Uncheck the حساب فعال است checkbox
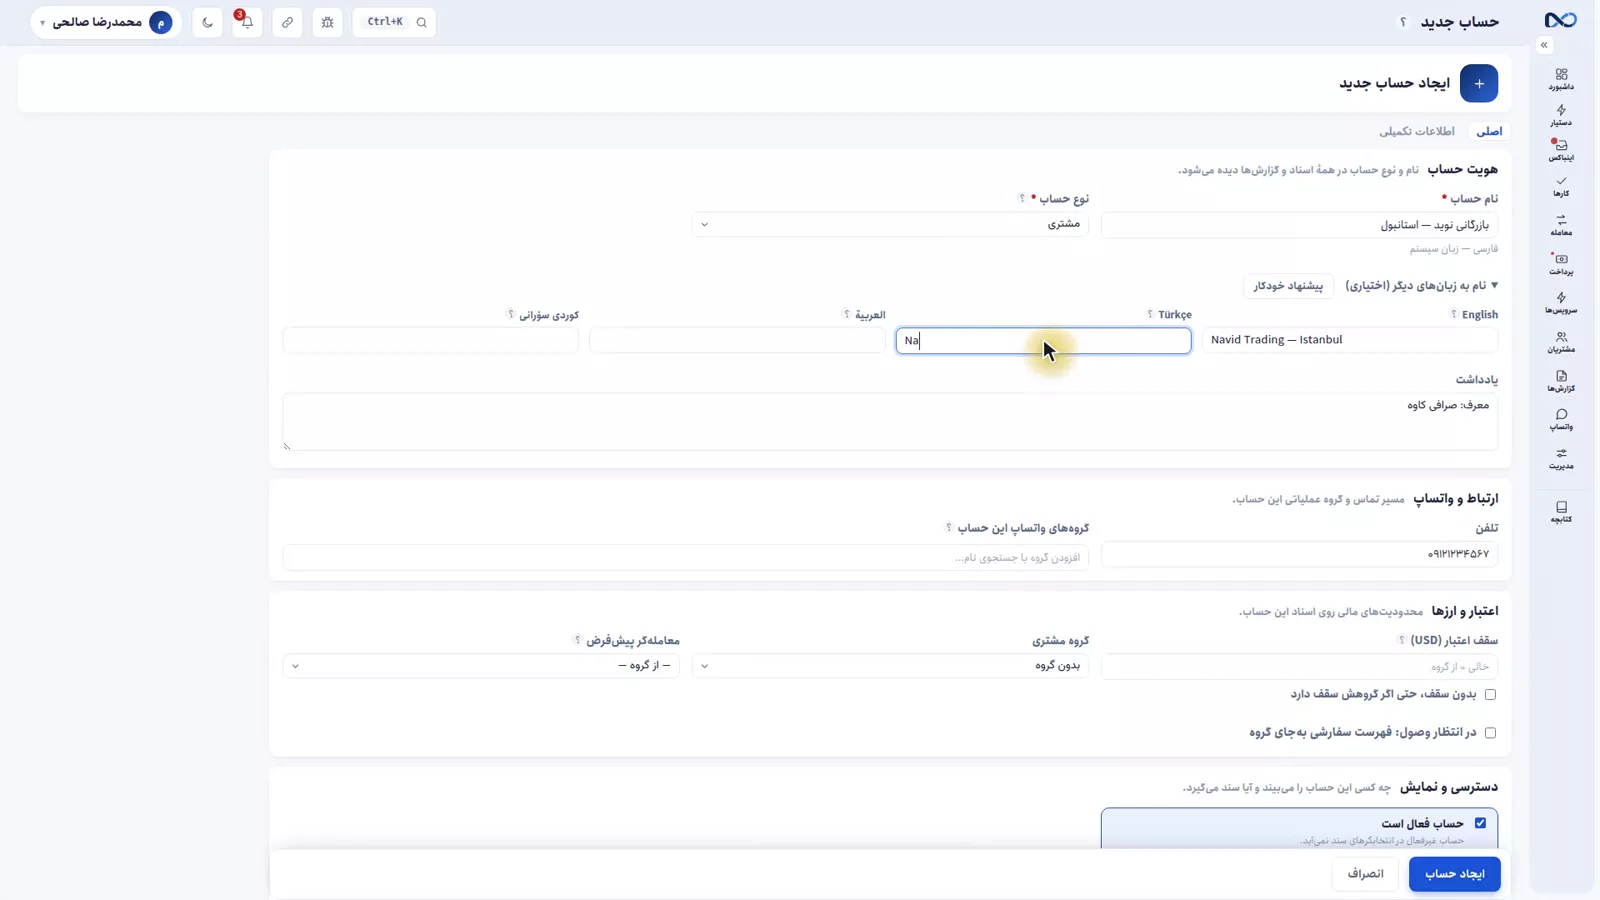 coord(1480,823)
